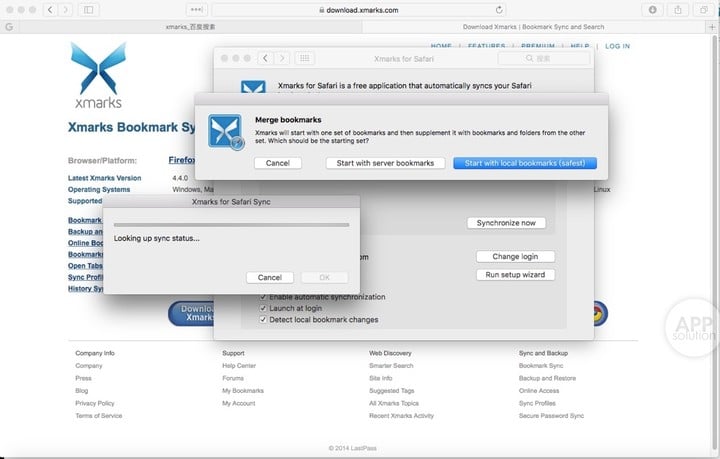Image resolution: width=720 pixels, height=459 pixels.
Task: Open Backup and Restore footer link
Action: (547, 378)
